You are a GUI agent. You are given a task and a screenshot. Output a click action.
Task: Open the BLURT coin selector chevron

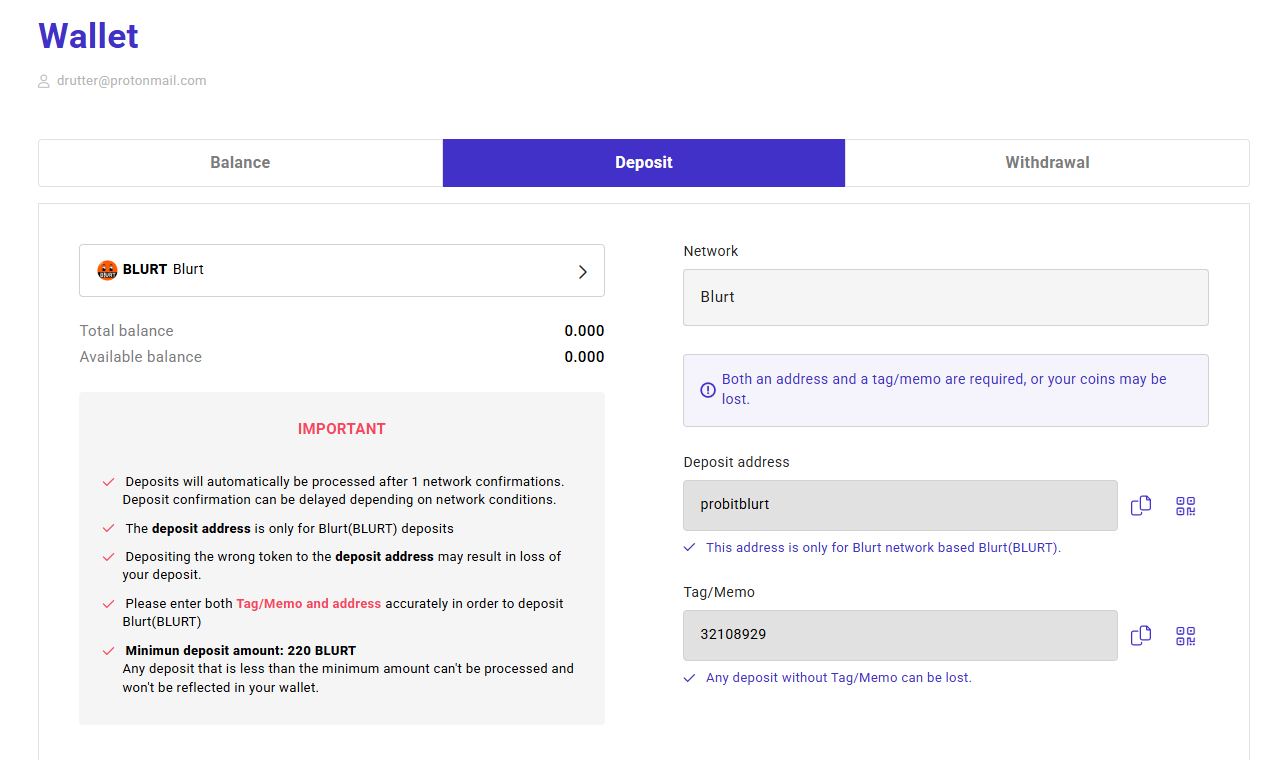pyautogui.click(x=583, y=271)
